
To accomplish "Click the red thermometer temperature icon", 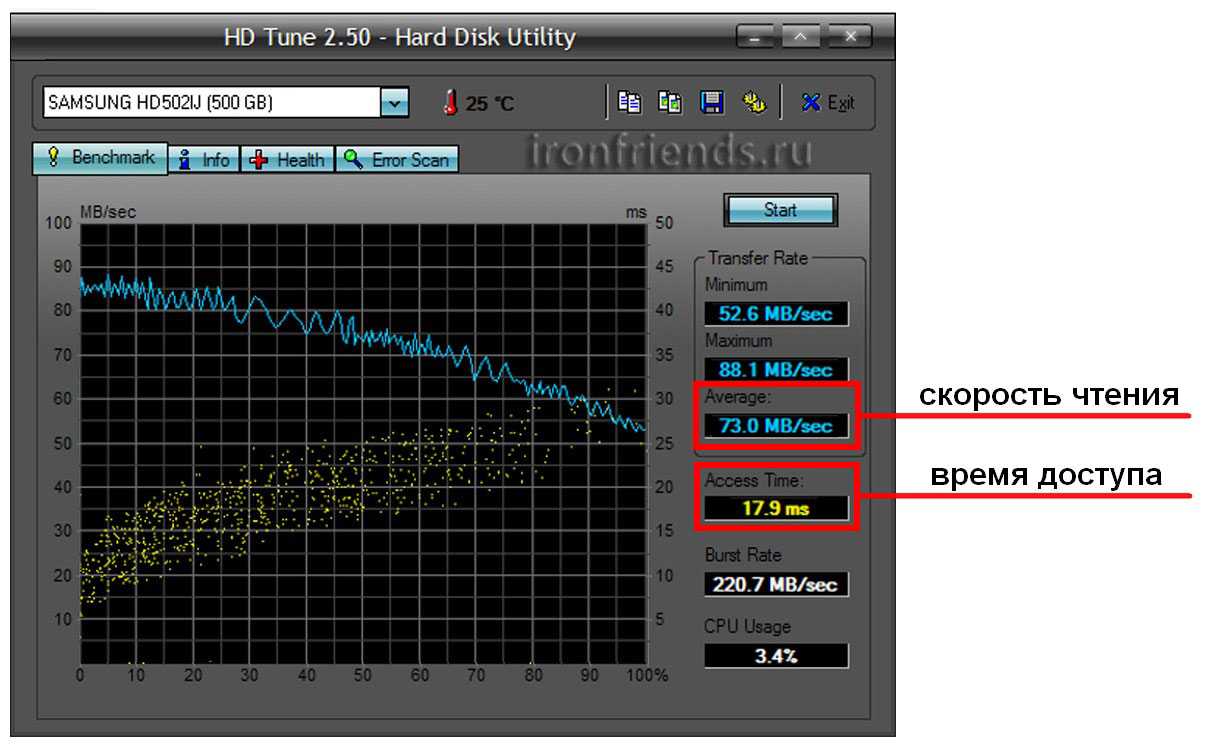I will pyautogui.click(x=450, y=103).
